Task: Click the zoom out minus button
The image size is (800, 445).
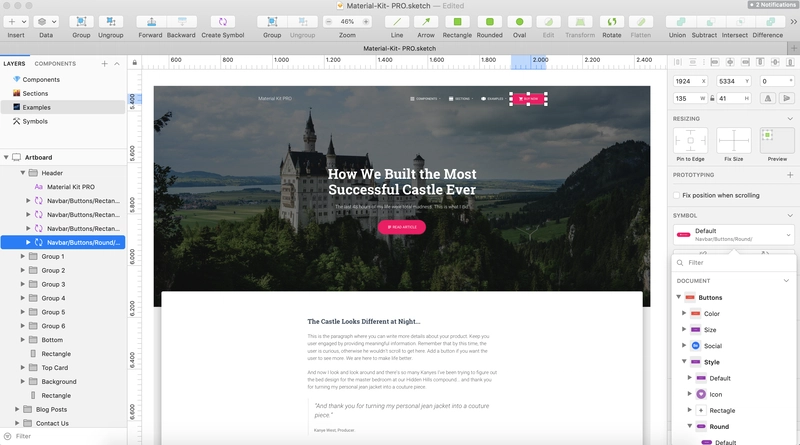Action: pyautogui.click(x=329, y=21)
